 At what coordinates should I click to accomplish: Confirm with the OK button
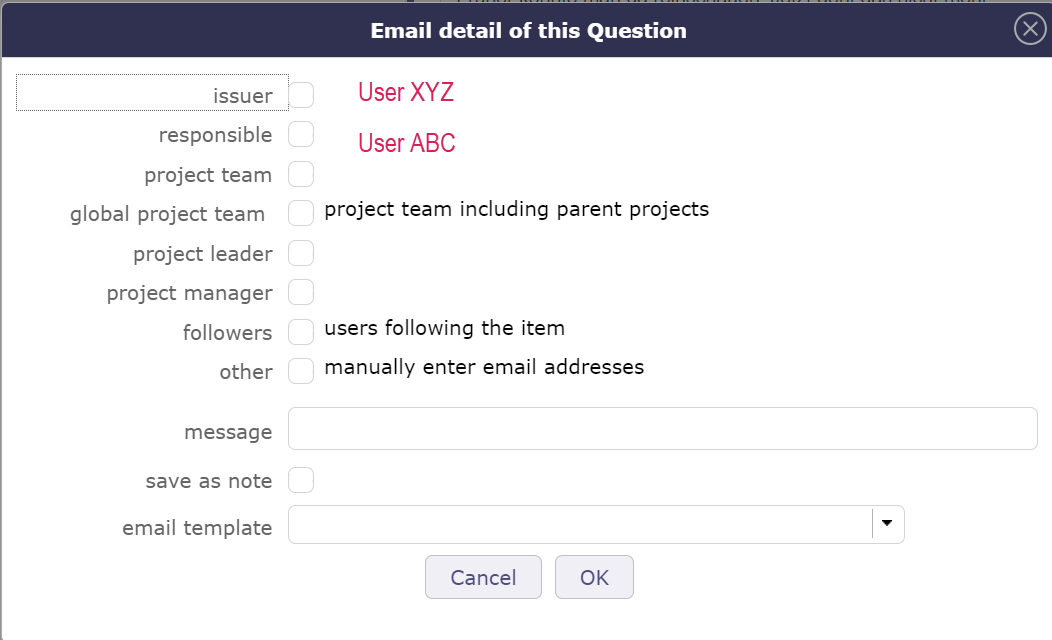click(594, 577)
